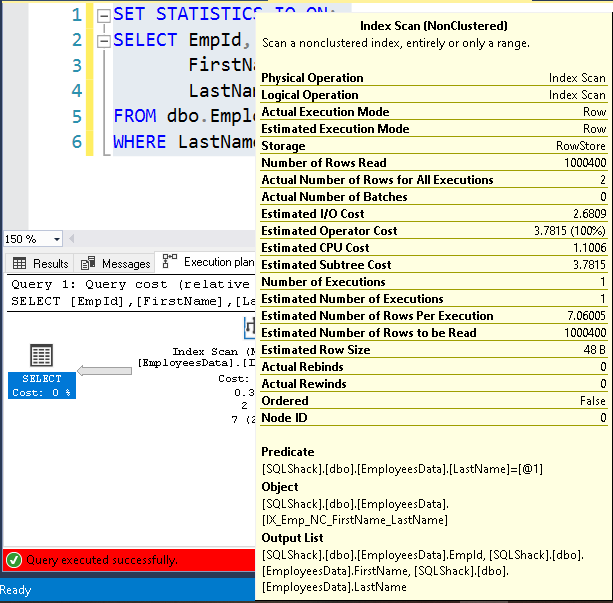Click the FROM keyword on line 5
Screen dimensions: 613x603
(134, 116)
